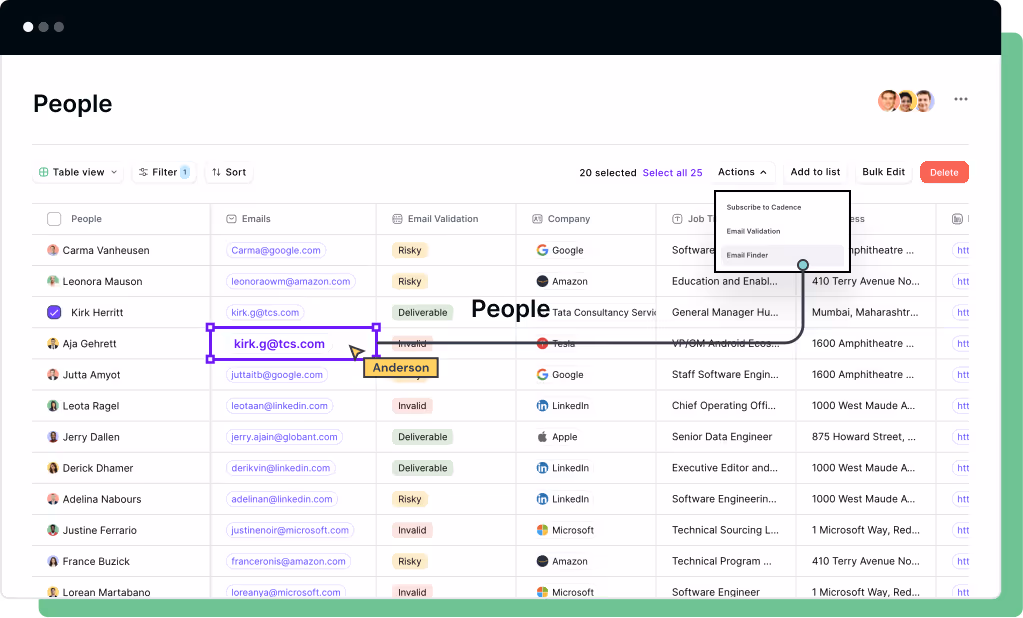Image resolution: width=1023 pixels, height=618 pixels.
Task: Click the highlighted kirk.g@tcs.com email cell
Action: [280, 343]
